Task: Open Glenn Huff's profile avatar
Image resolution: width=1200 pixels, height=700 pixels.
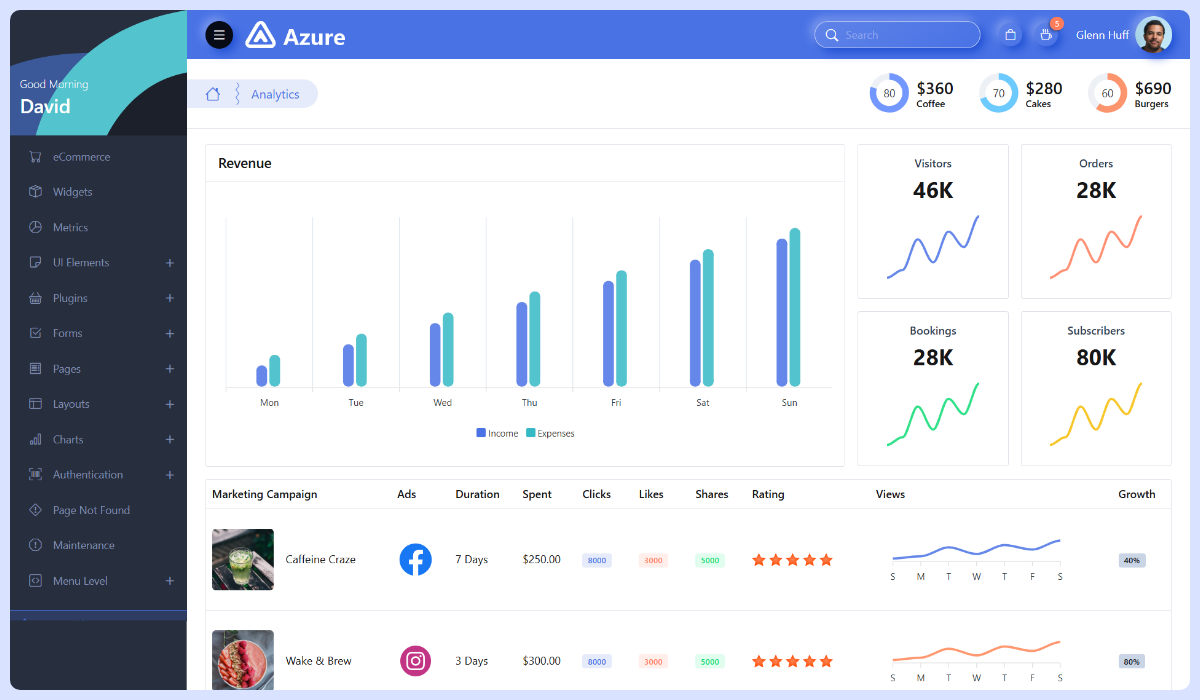Action: tap(1153, 33)
